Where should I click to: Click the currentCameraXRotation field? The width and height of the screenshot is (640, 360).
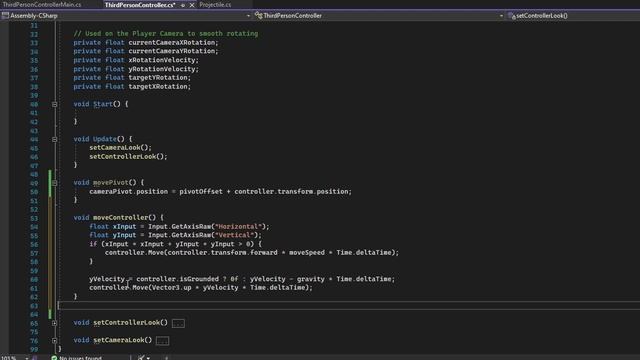171,42
